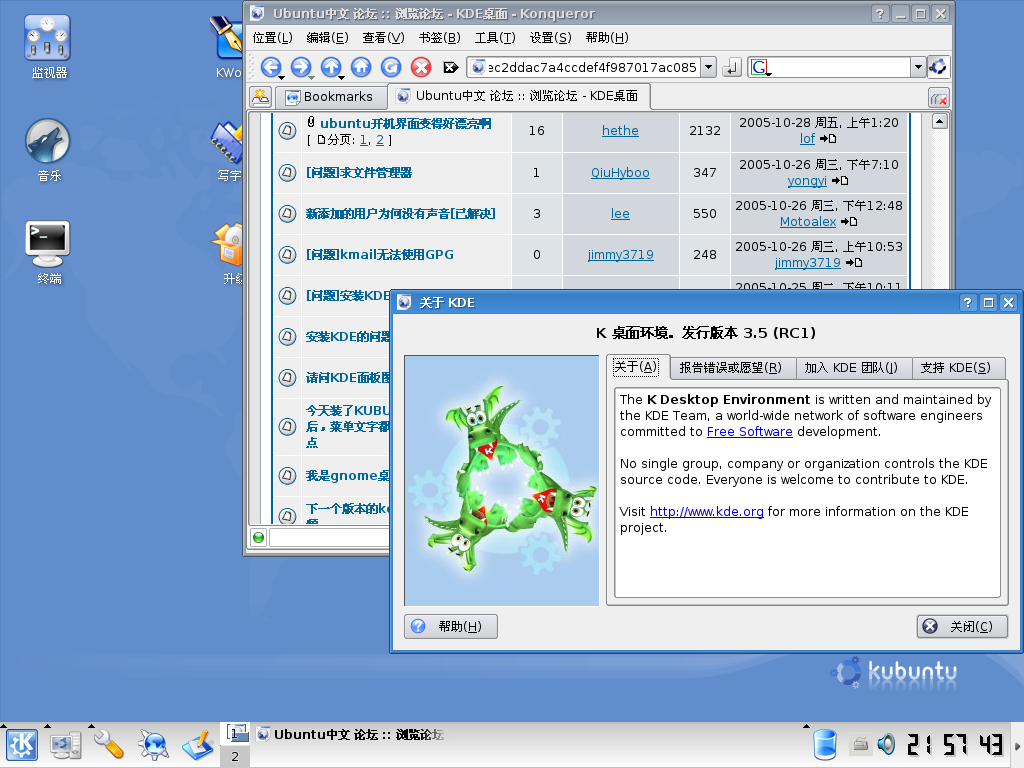
Task: Open the location URL history dropdown
Action: pyautogui.click(x=709, y=67)
